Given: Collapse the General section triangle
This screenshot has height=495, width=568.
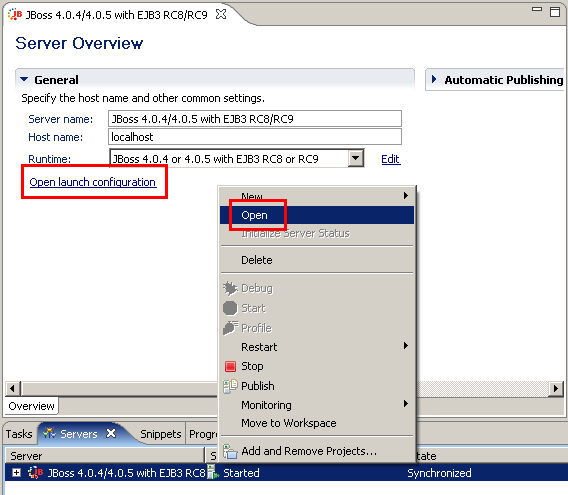Looking at the screenshot, I should click(24, 79).
